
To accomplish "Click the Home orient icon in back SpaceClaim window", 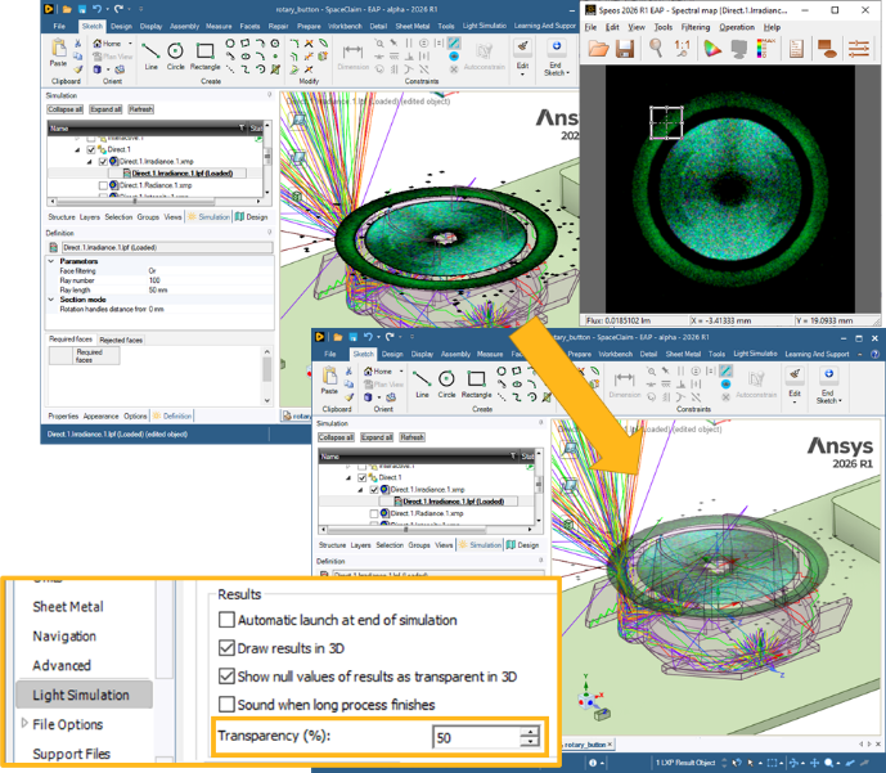I will click(x=107, y=44).
